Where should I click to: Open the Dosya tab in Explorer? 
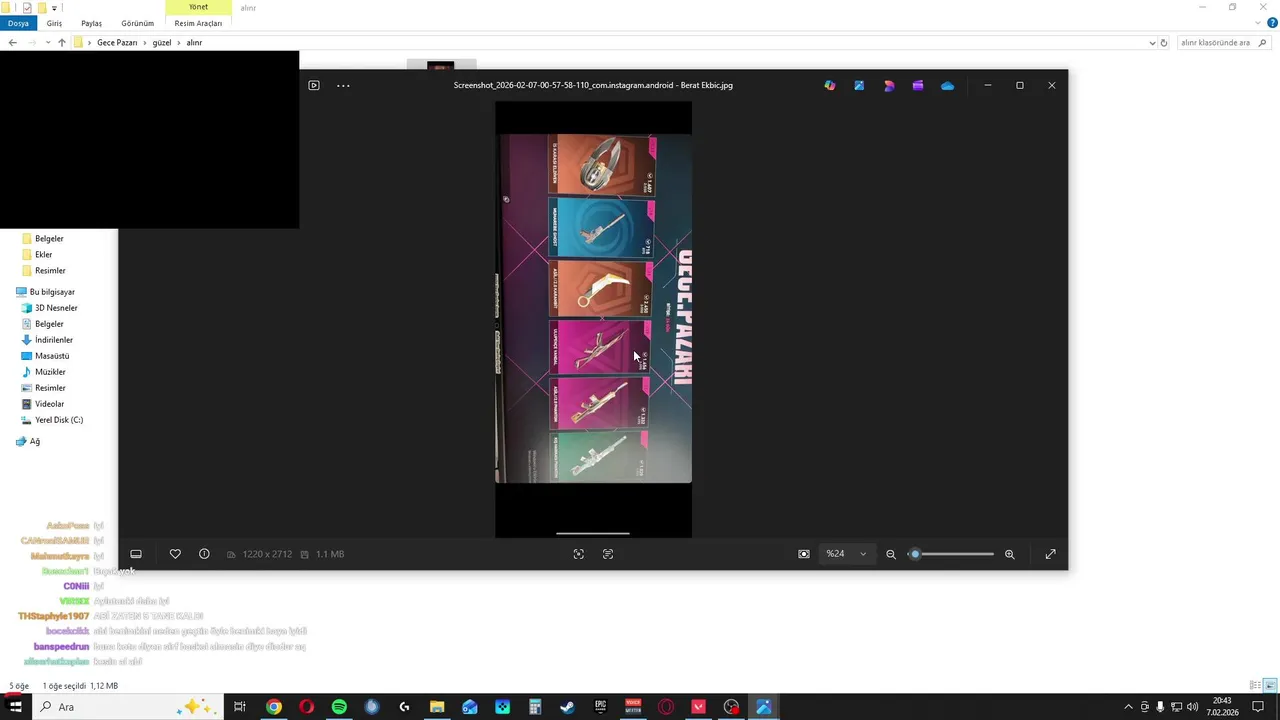pos(18,23)
